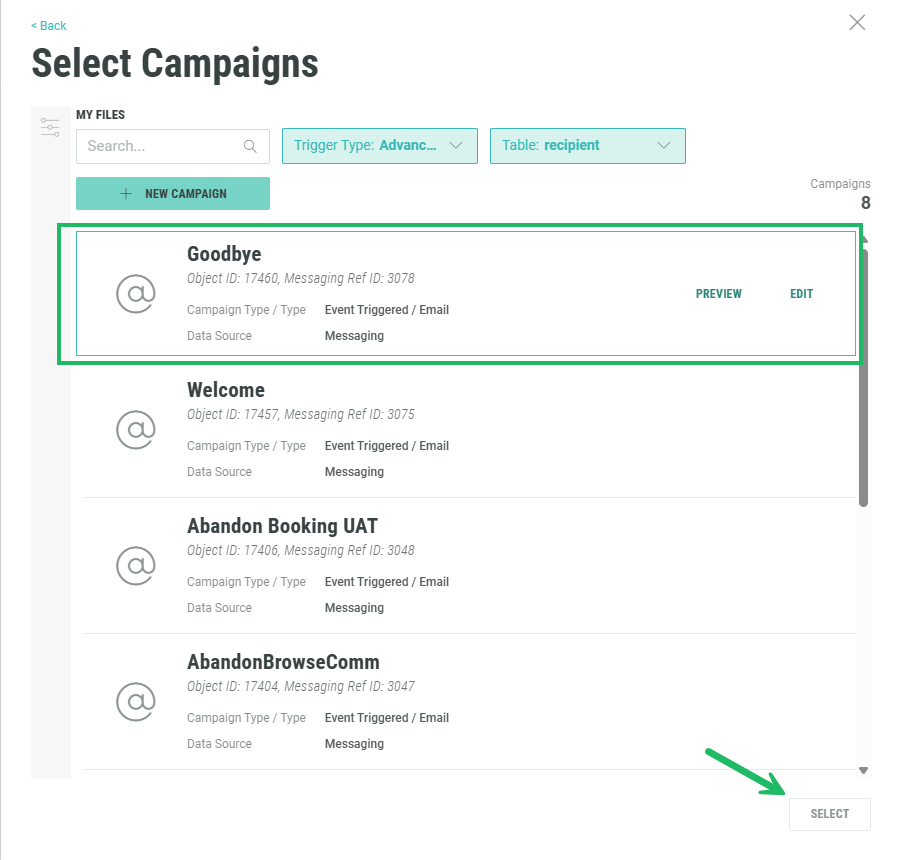Select the Welcome campaign title
This screenshot has height=860, width=899.
pos(226,390)
